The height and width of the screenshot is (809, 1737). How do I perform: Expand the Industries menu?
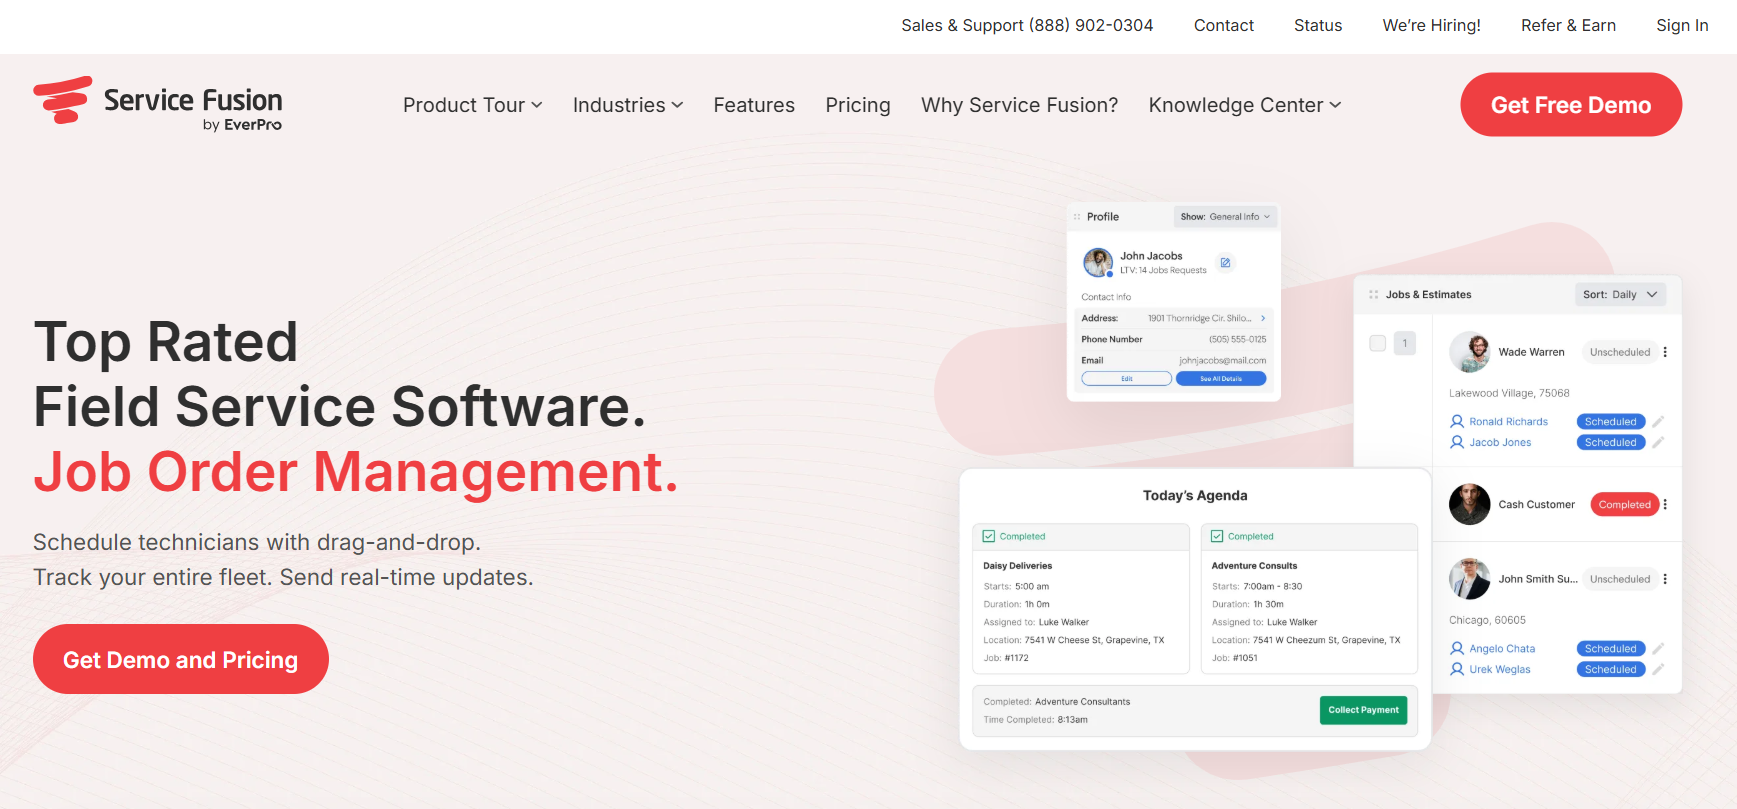(x=628, y=105)
